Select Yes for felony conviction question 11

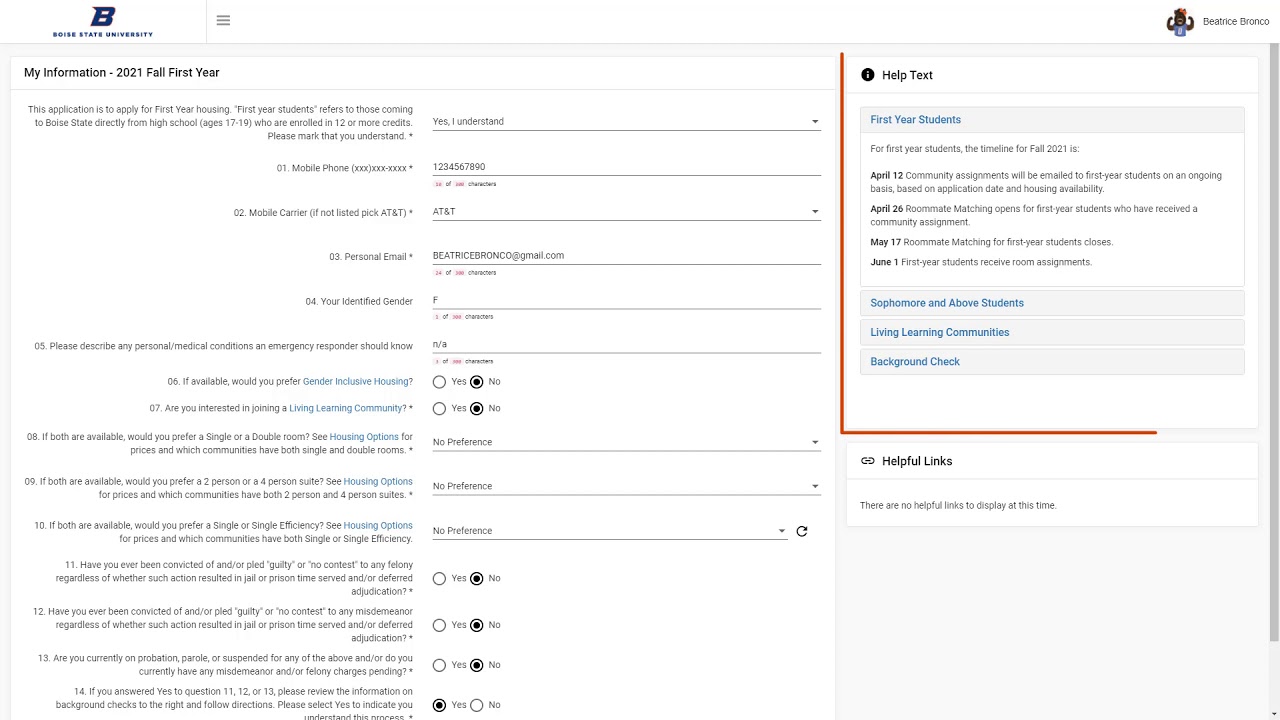click(x=439, y=579)
